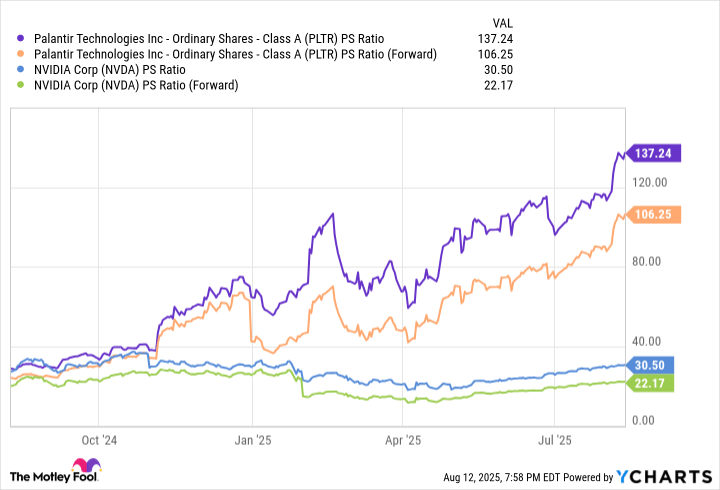Click the blue NVDA PS Ratio legend dot
720x490 pixels.
click(x=22, y=70)
